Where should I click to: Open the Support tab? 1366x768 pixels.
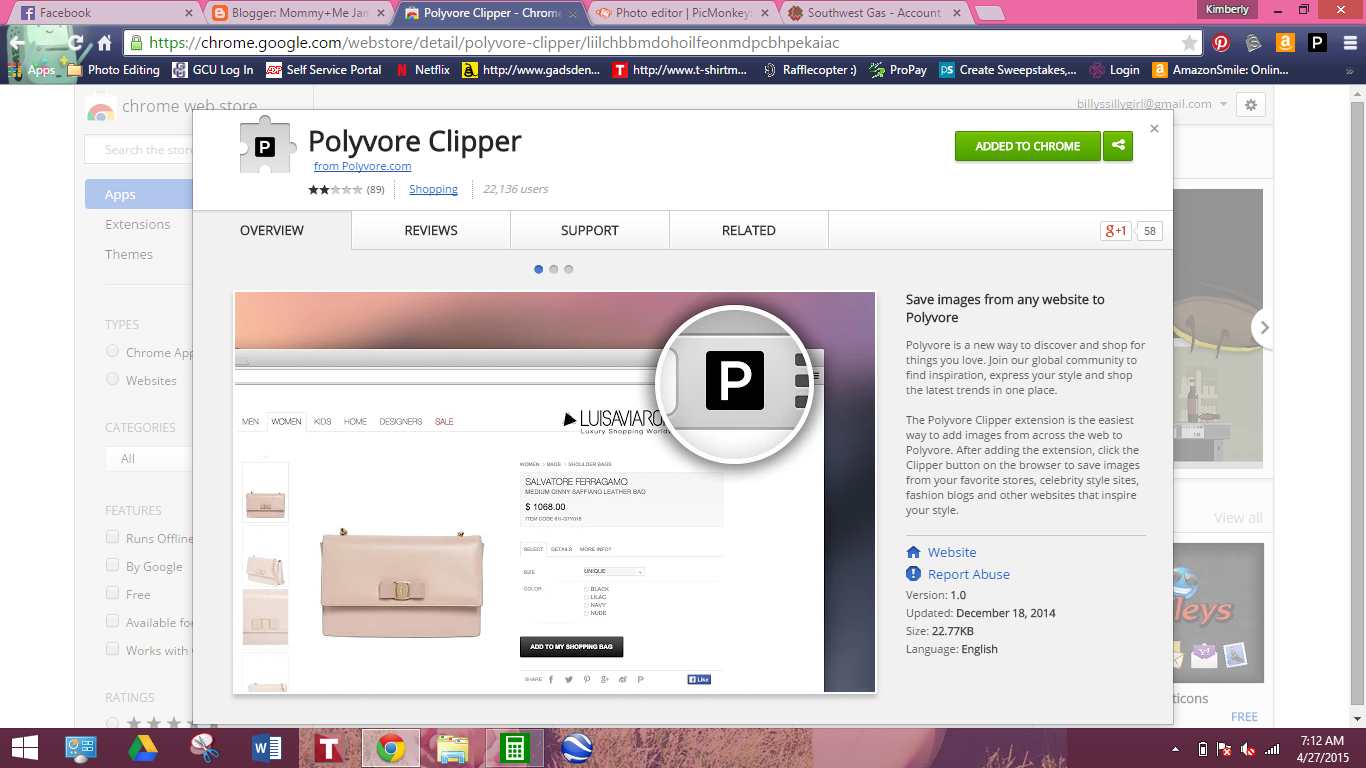[590, 230]
